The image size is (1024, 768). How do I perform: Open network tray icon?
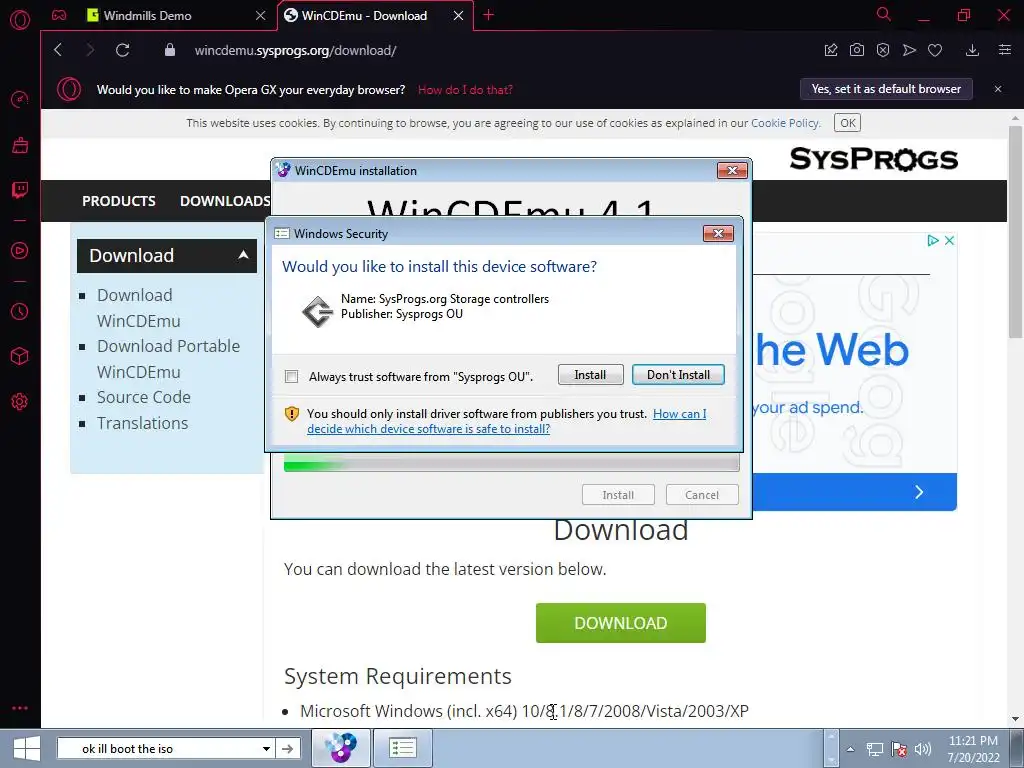pos(874,749)
